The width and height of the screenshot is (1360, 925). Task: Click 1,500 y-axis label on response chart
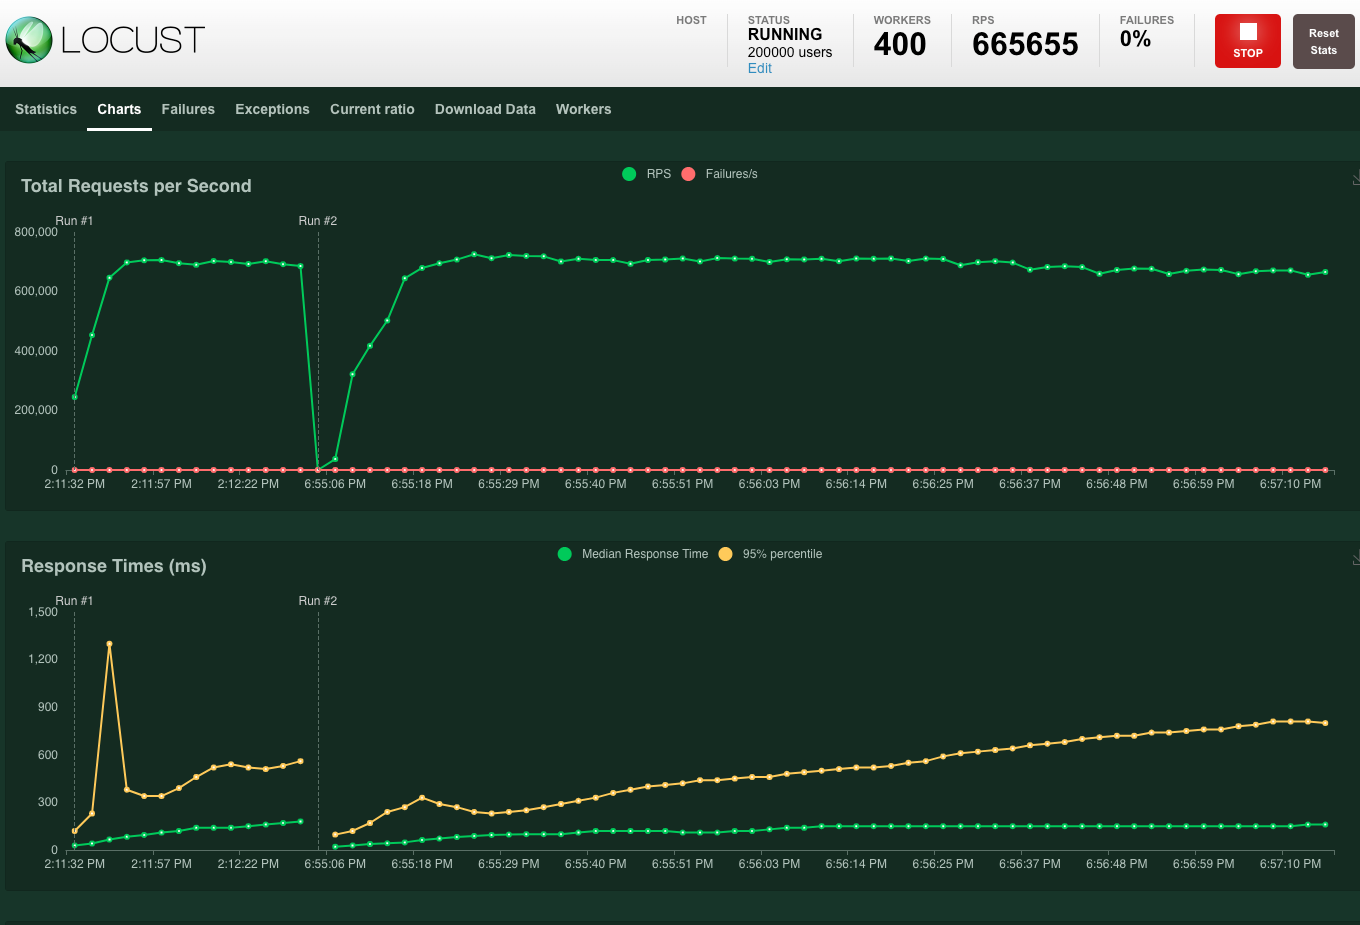tap(43, 612)
